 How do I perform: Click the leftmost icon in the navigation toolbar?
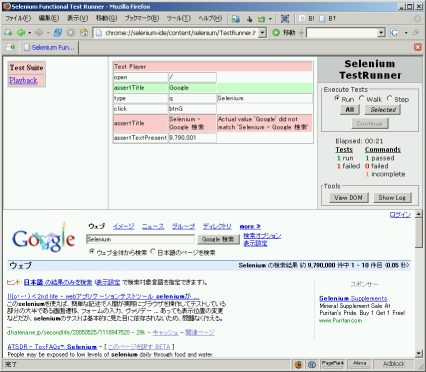pos(8,32)
